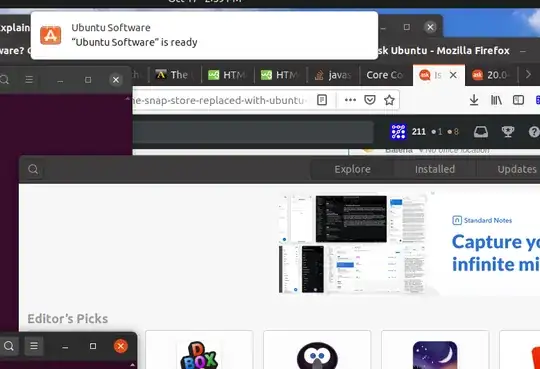Open Firefox page actions three-dot menu
The width and height of the screenshot is (540, 369).
click(350, 100)
